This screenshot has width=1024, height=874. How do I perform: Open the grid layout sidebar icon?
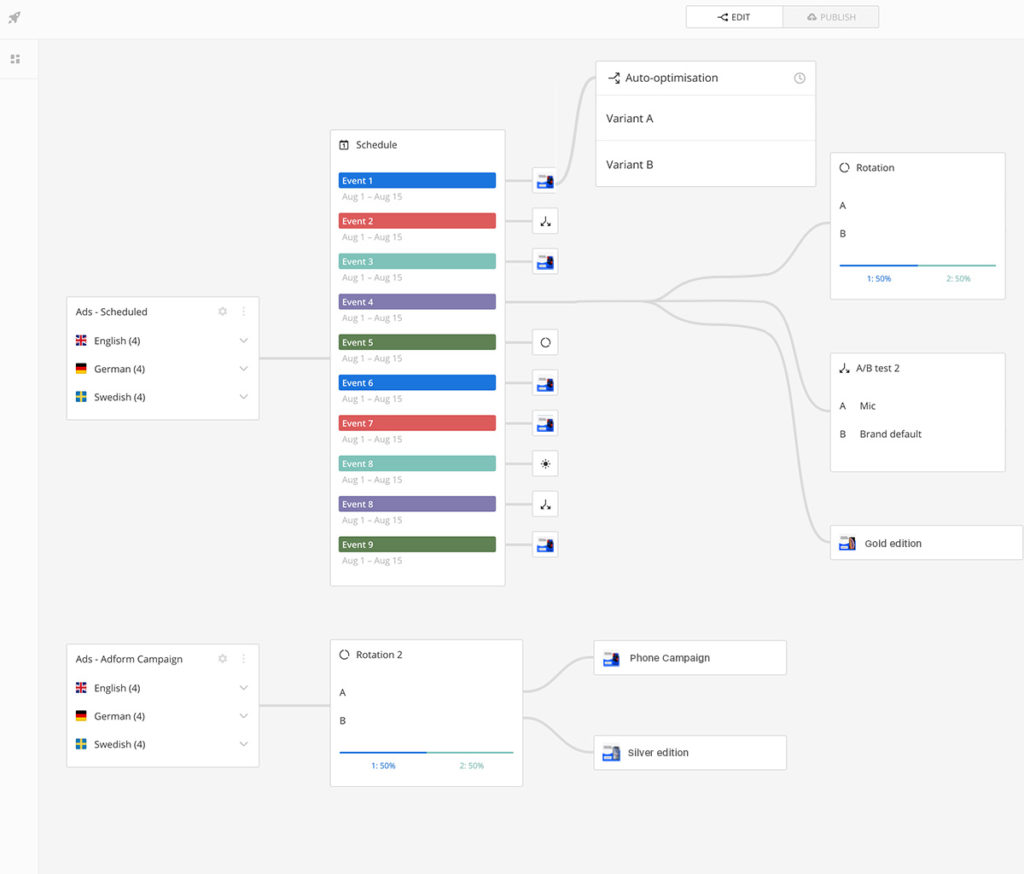point(15,59)
